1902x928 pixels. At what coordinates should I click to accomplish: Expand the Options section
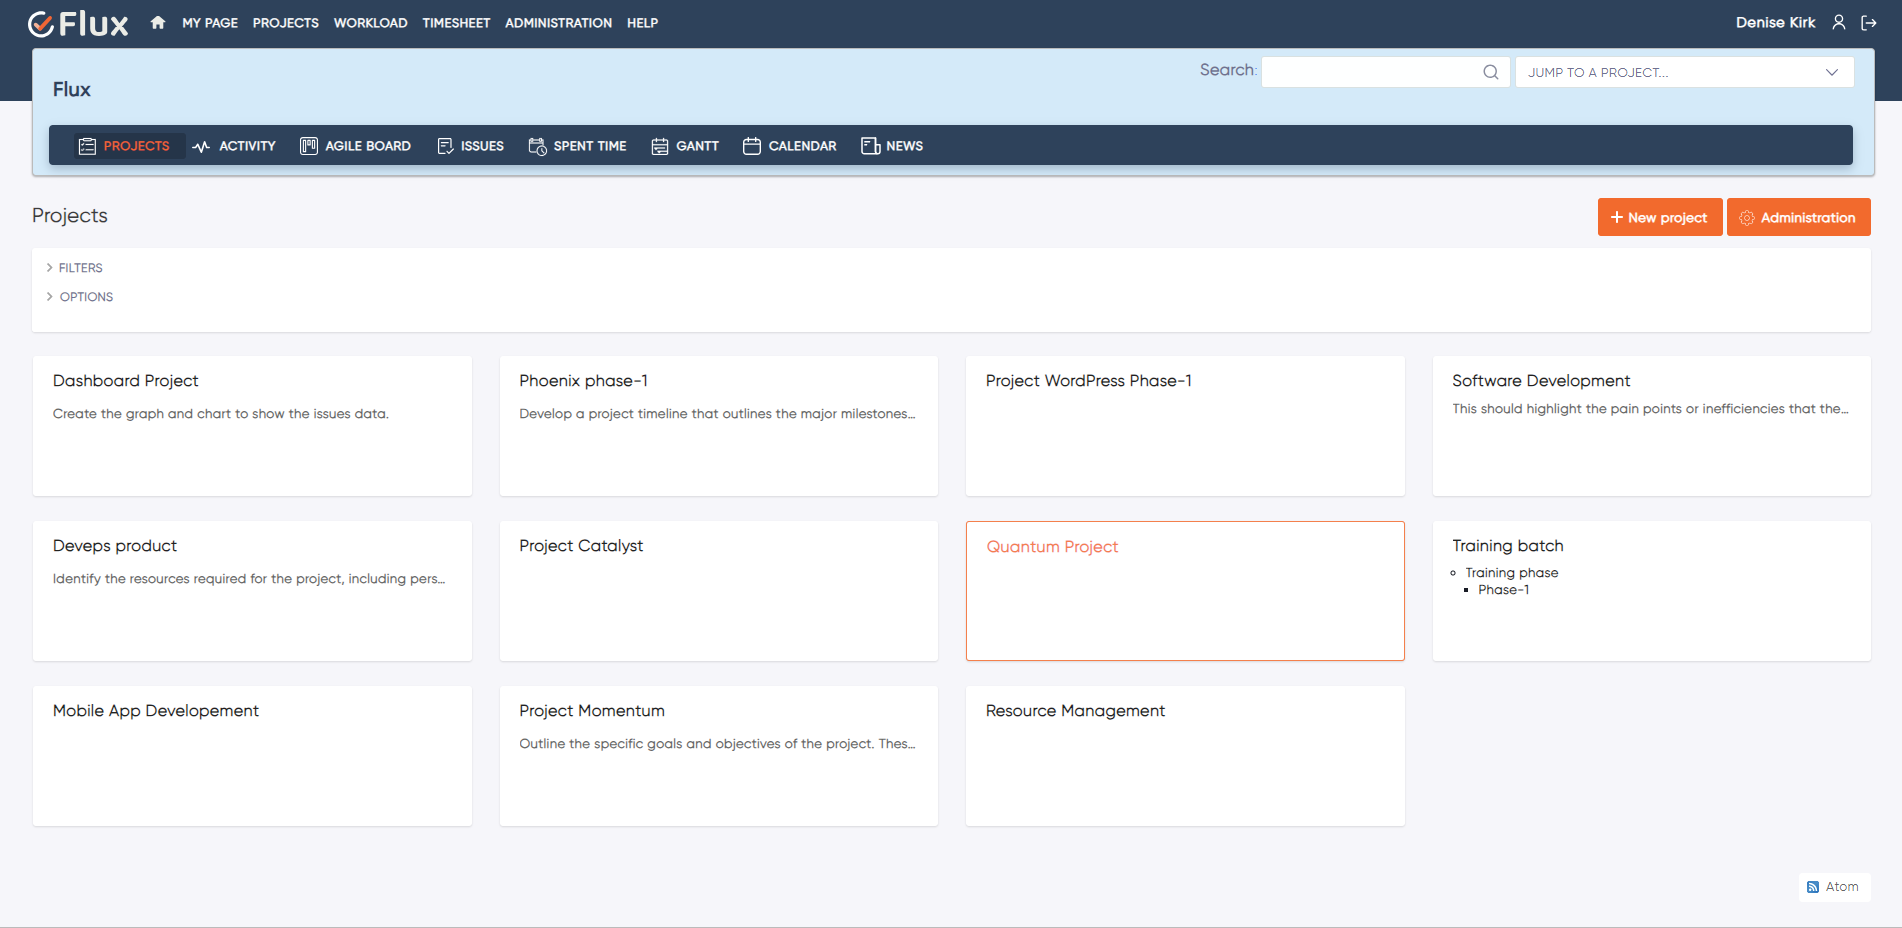click(x=86, y=297)
